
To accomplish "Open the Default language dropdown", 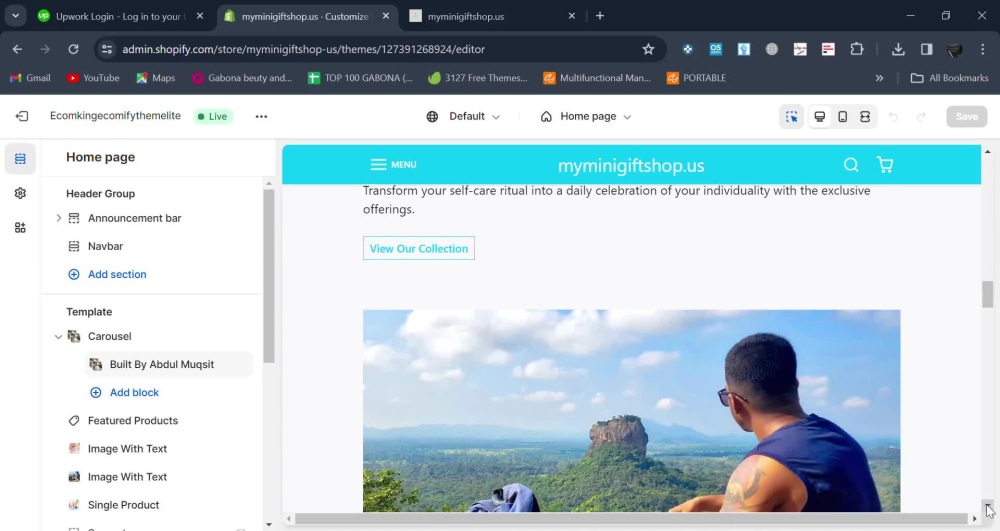I will point(464,117).
